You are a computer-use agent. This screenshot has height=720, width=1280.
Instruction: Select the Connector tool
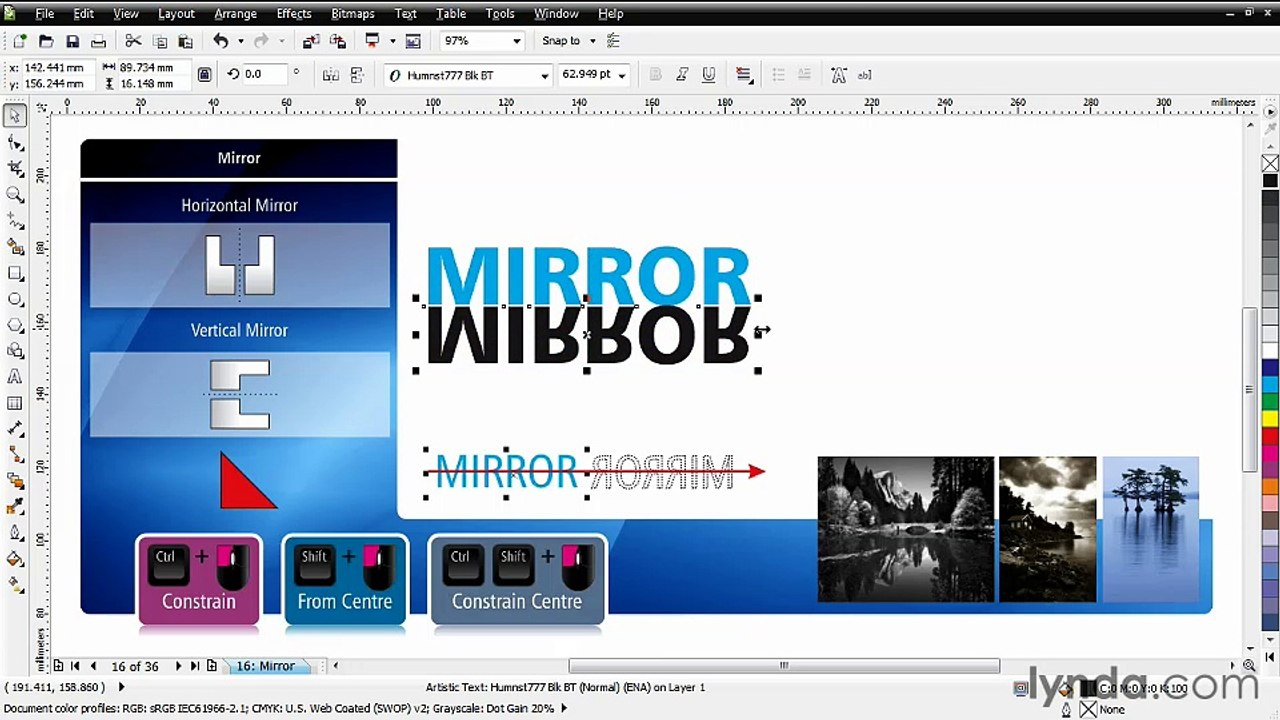click(15, 455)
